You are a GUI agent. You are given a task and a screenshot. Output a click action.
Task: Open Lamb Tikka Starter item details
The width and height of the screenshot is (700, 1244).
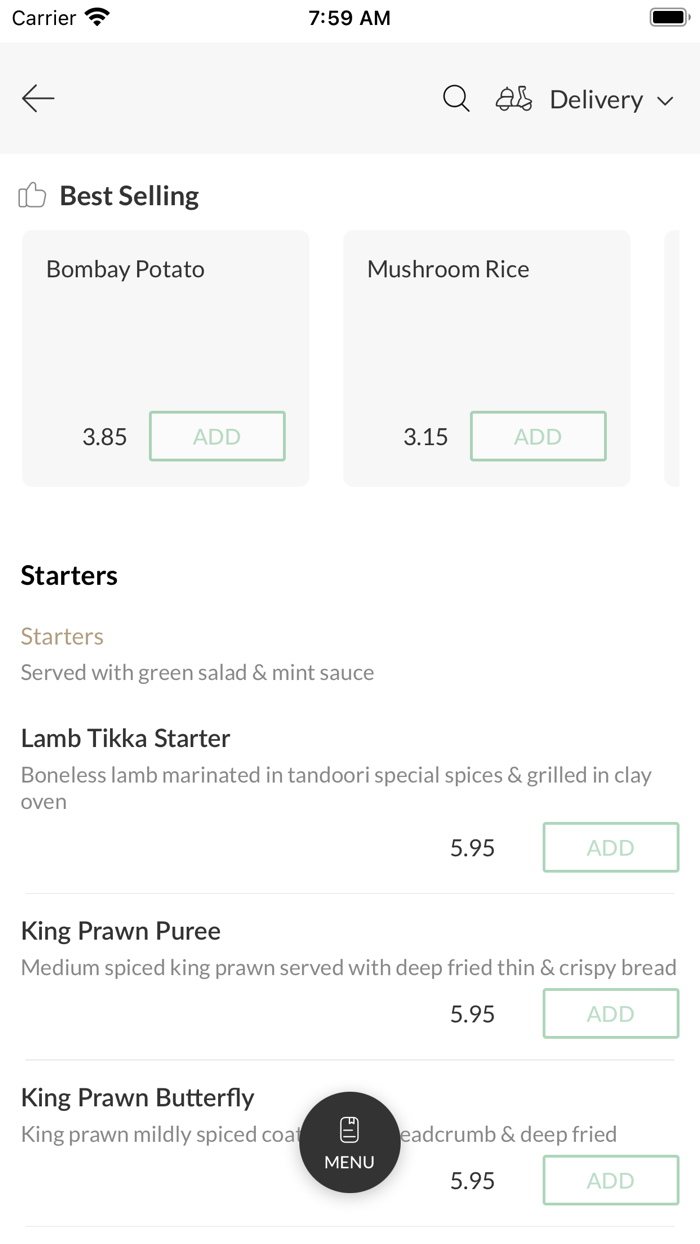click(x=126, y=738)
